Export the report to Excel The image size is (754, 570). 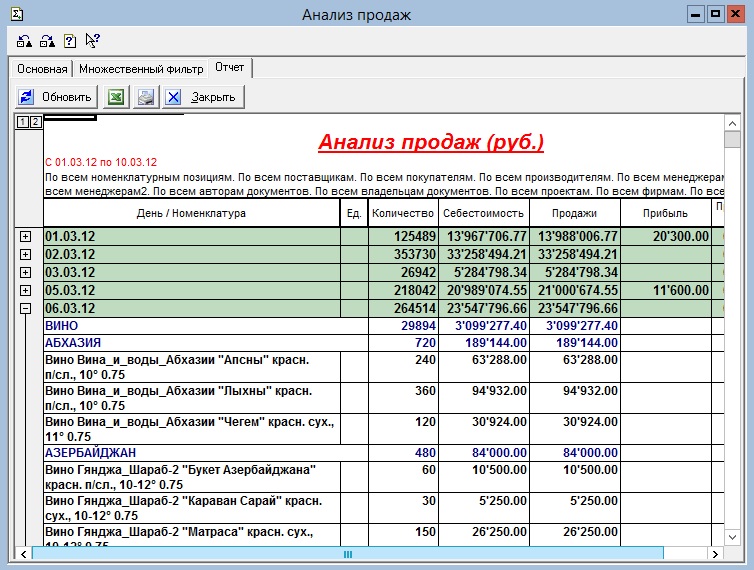115,97
